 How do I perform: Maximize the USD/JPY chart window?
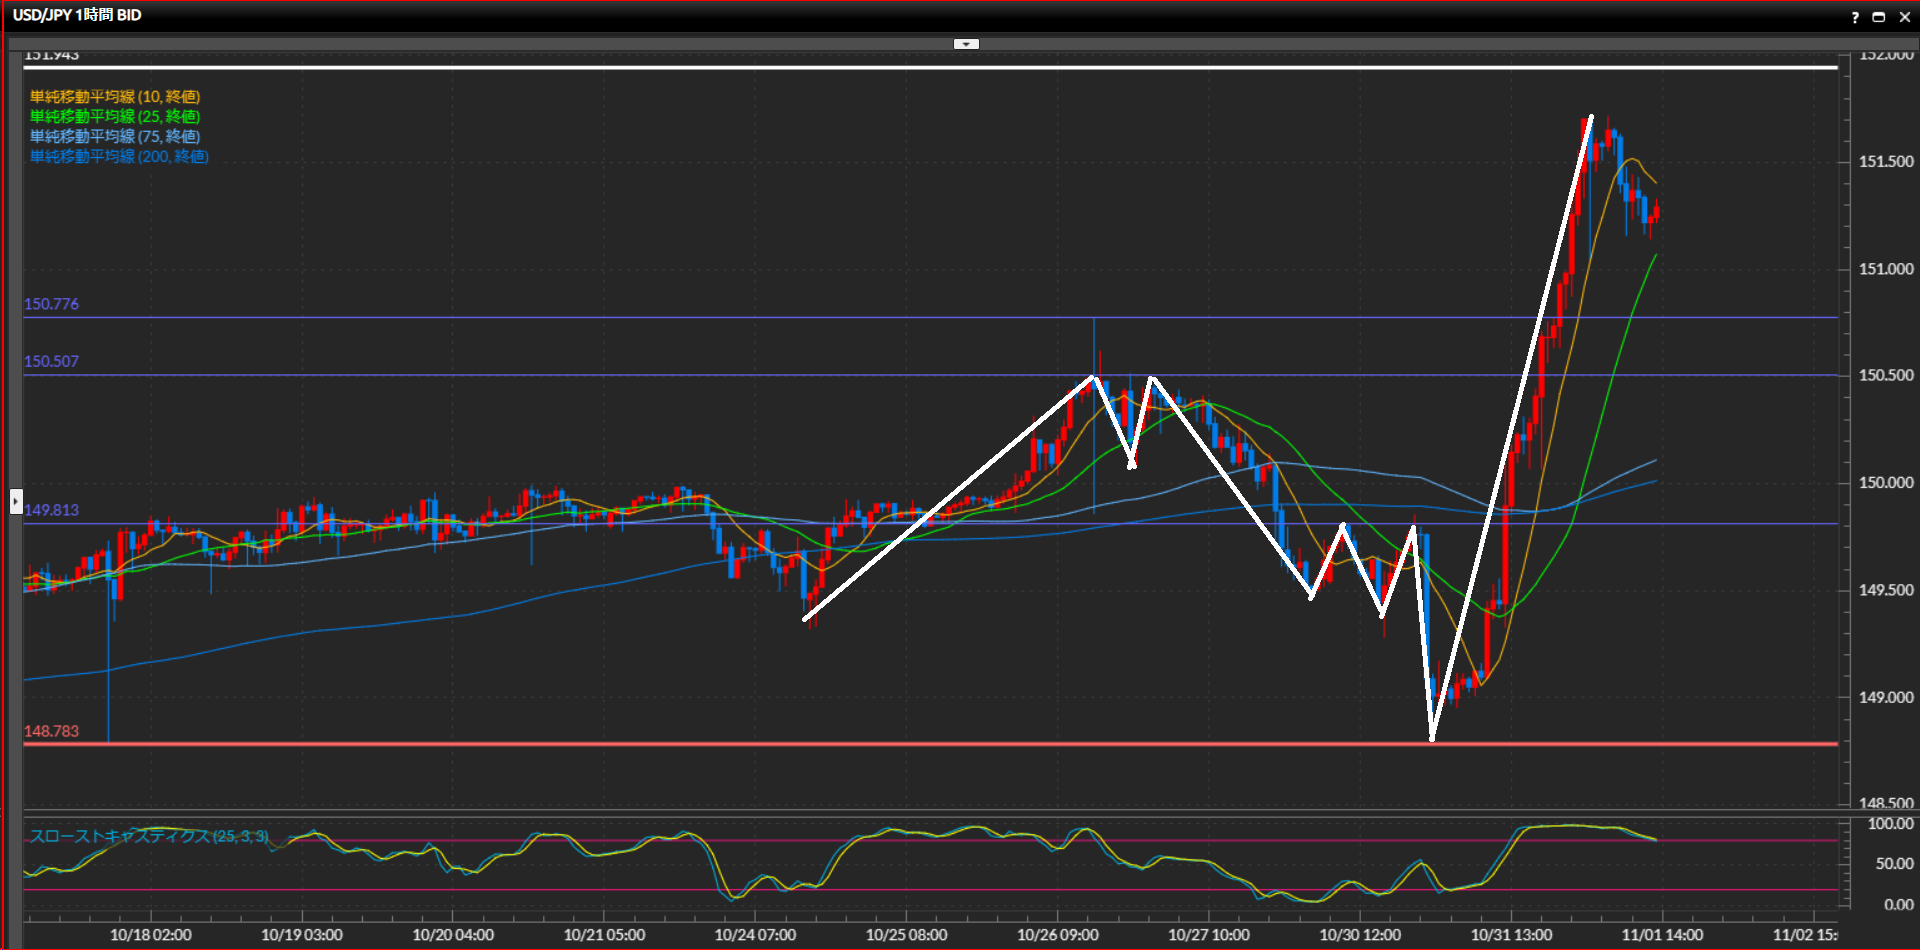1879,17
